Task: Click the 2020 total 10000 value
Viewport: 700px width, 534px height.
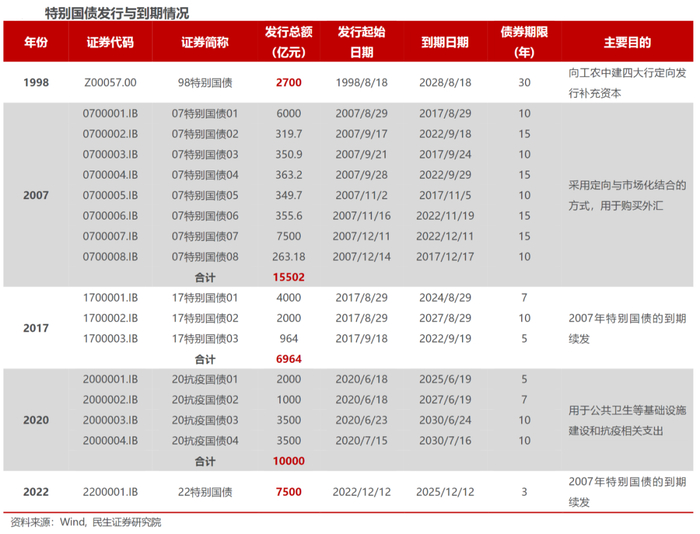Action: (x=288, y=461)
